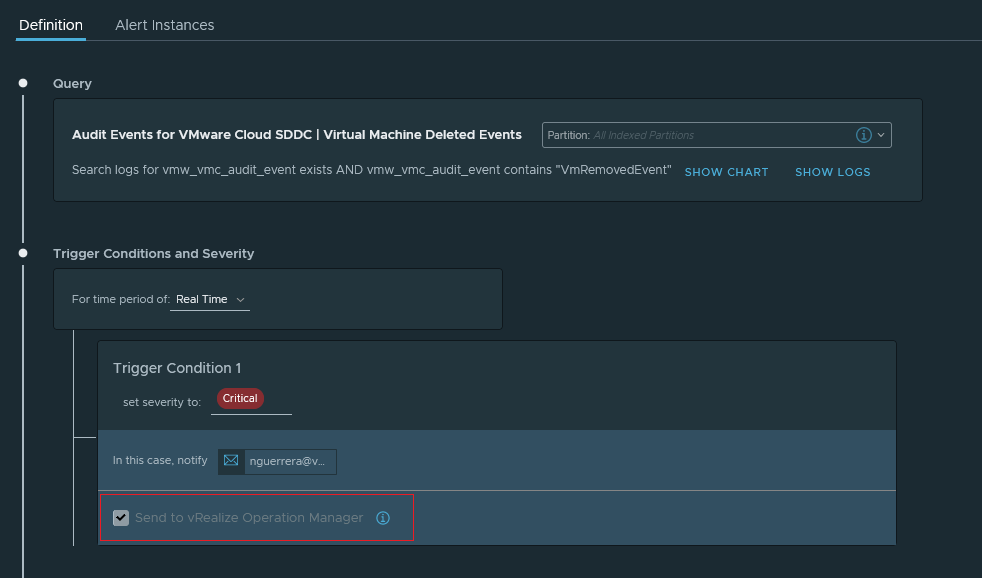Image resolution: width=982 pixels, height=578 pixels.
Task: Expand the Partition dropdown chevron
Action: coord(881,135)
